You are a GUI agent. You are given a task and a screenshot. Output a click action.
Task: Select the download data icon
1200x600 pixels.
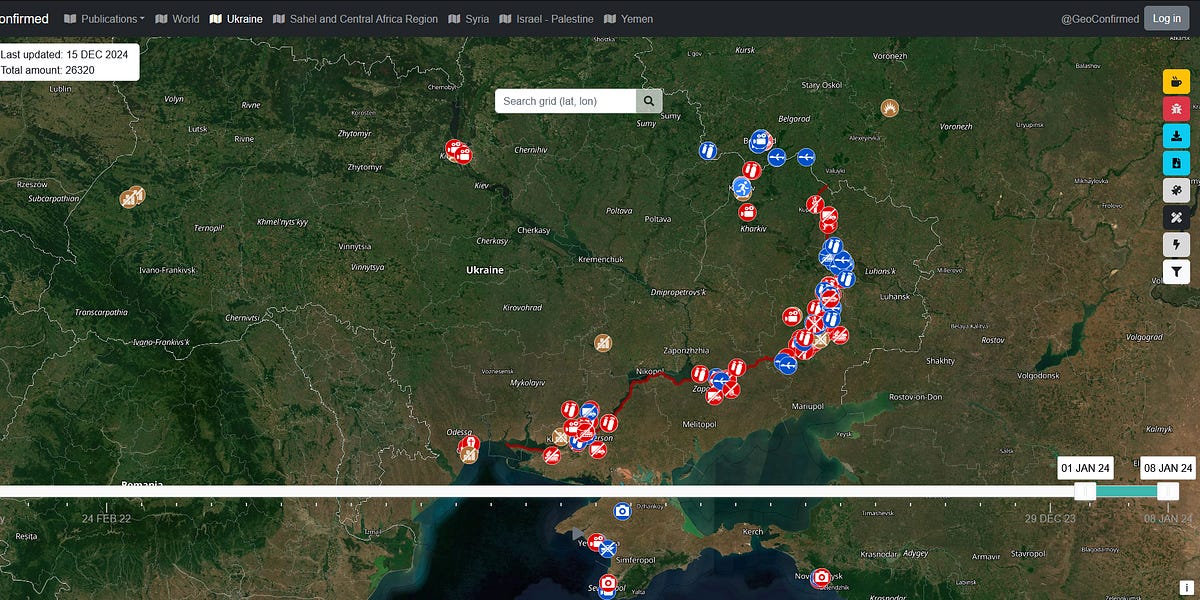pyautogui.click(x=1176, y=135)
